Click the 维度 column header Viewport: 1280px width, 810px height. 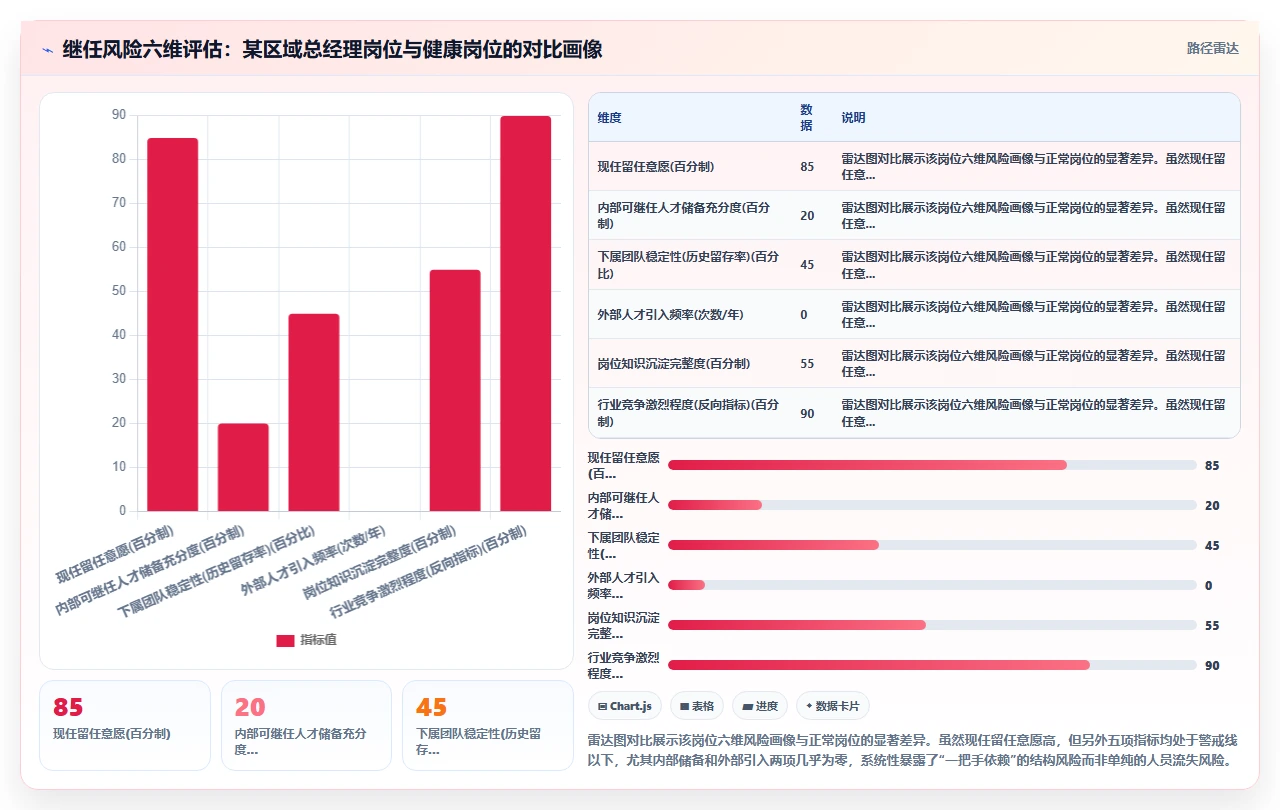pyautogui.click(x=610, y=118)
